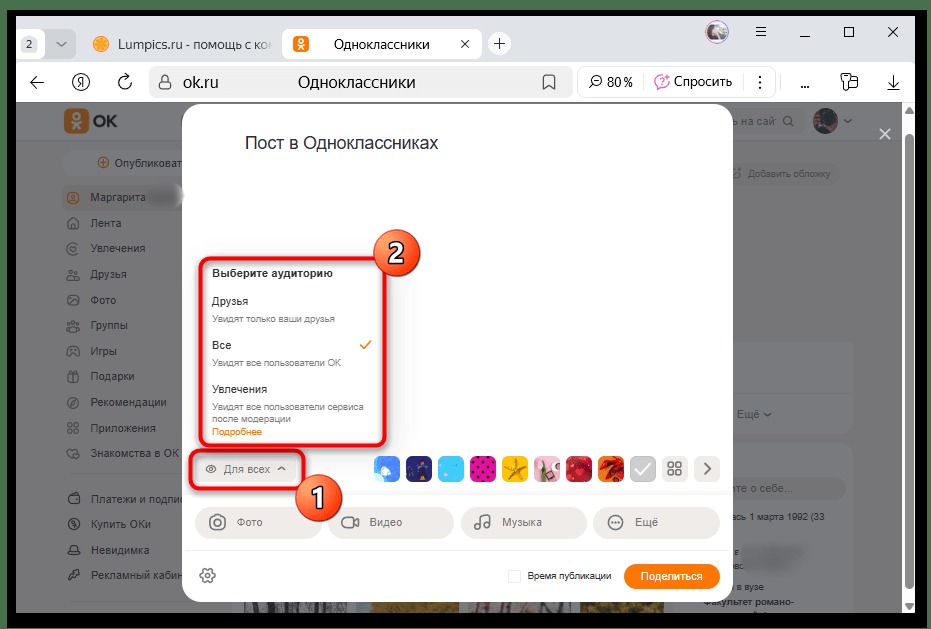This screenshot has width=931, height=629.
Task: Select plain white checkmark background
Action: [642, 469]
